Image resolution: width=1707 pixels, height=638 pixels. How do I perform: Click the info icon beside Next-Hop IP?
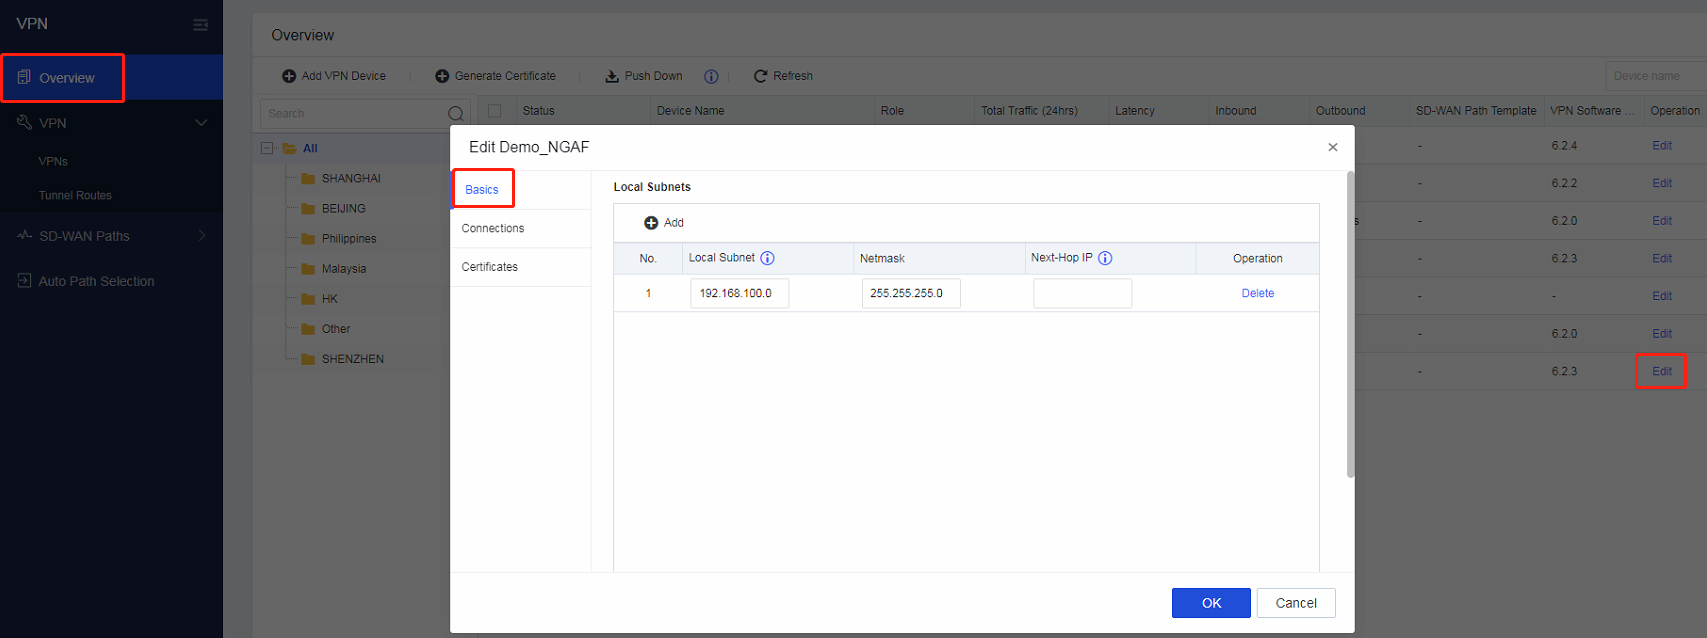(x=1105, y=258)
